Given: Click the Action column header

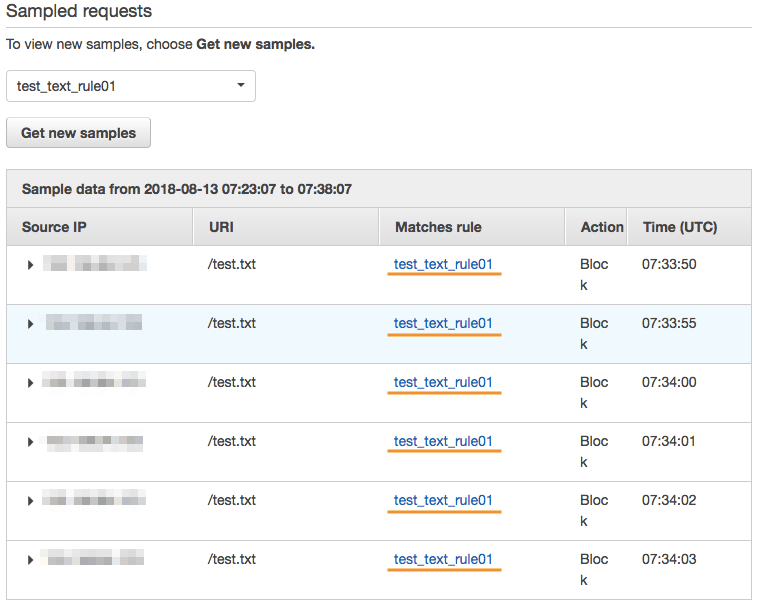Looking at the screenshot, I should pos(602,227).
